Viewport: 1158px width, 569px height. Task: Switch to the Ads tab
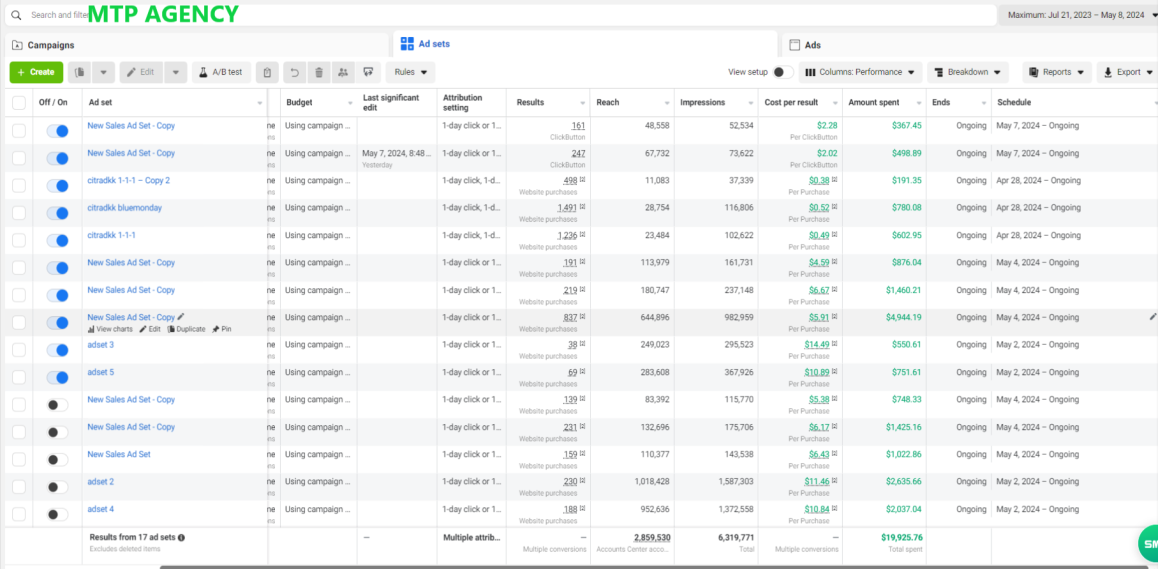click(x=970, y=45)
